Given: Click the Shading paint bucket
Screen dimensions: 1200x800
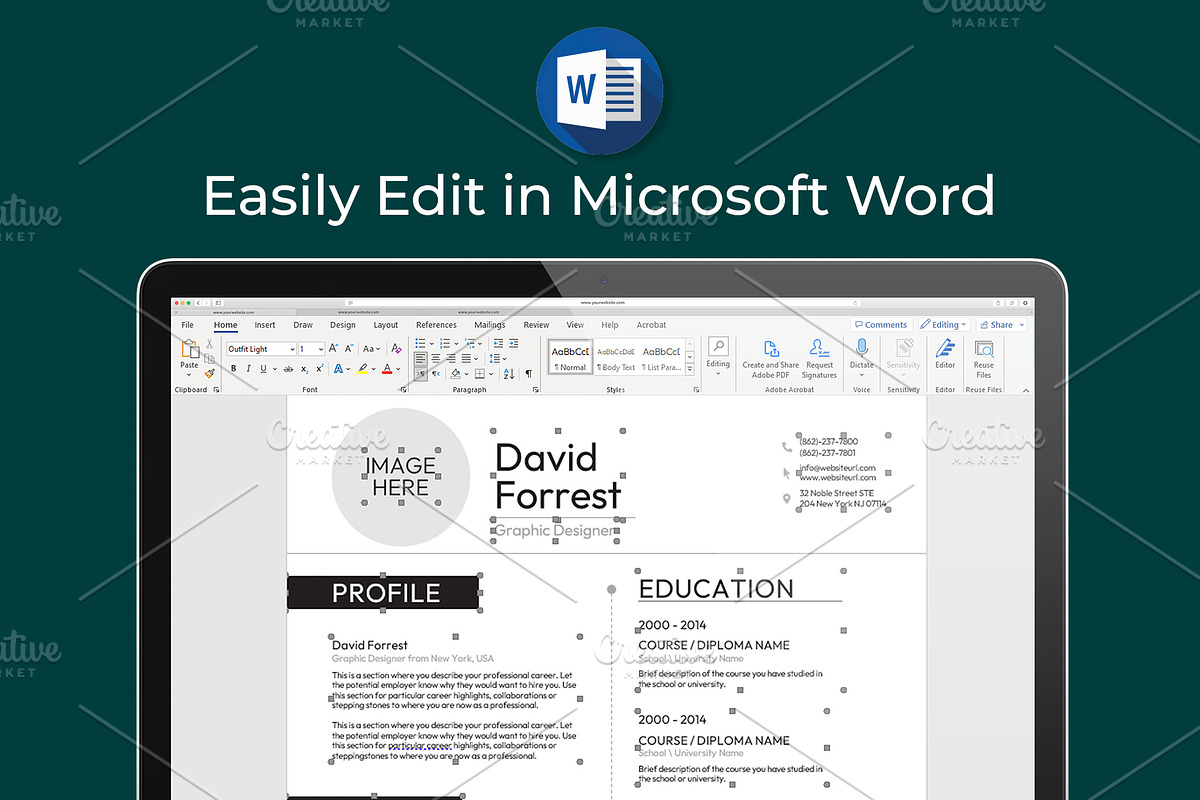Looking at the screenshot, I should click(x=455, y=374).
